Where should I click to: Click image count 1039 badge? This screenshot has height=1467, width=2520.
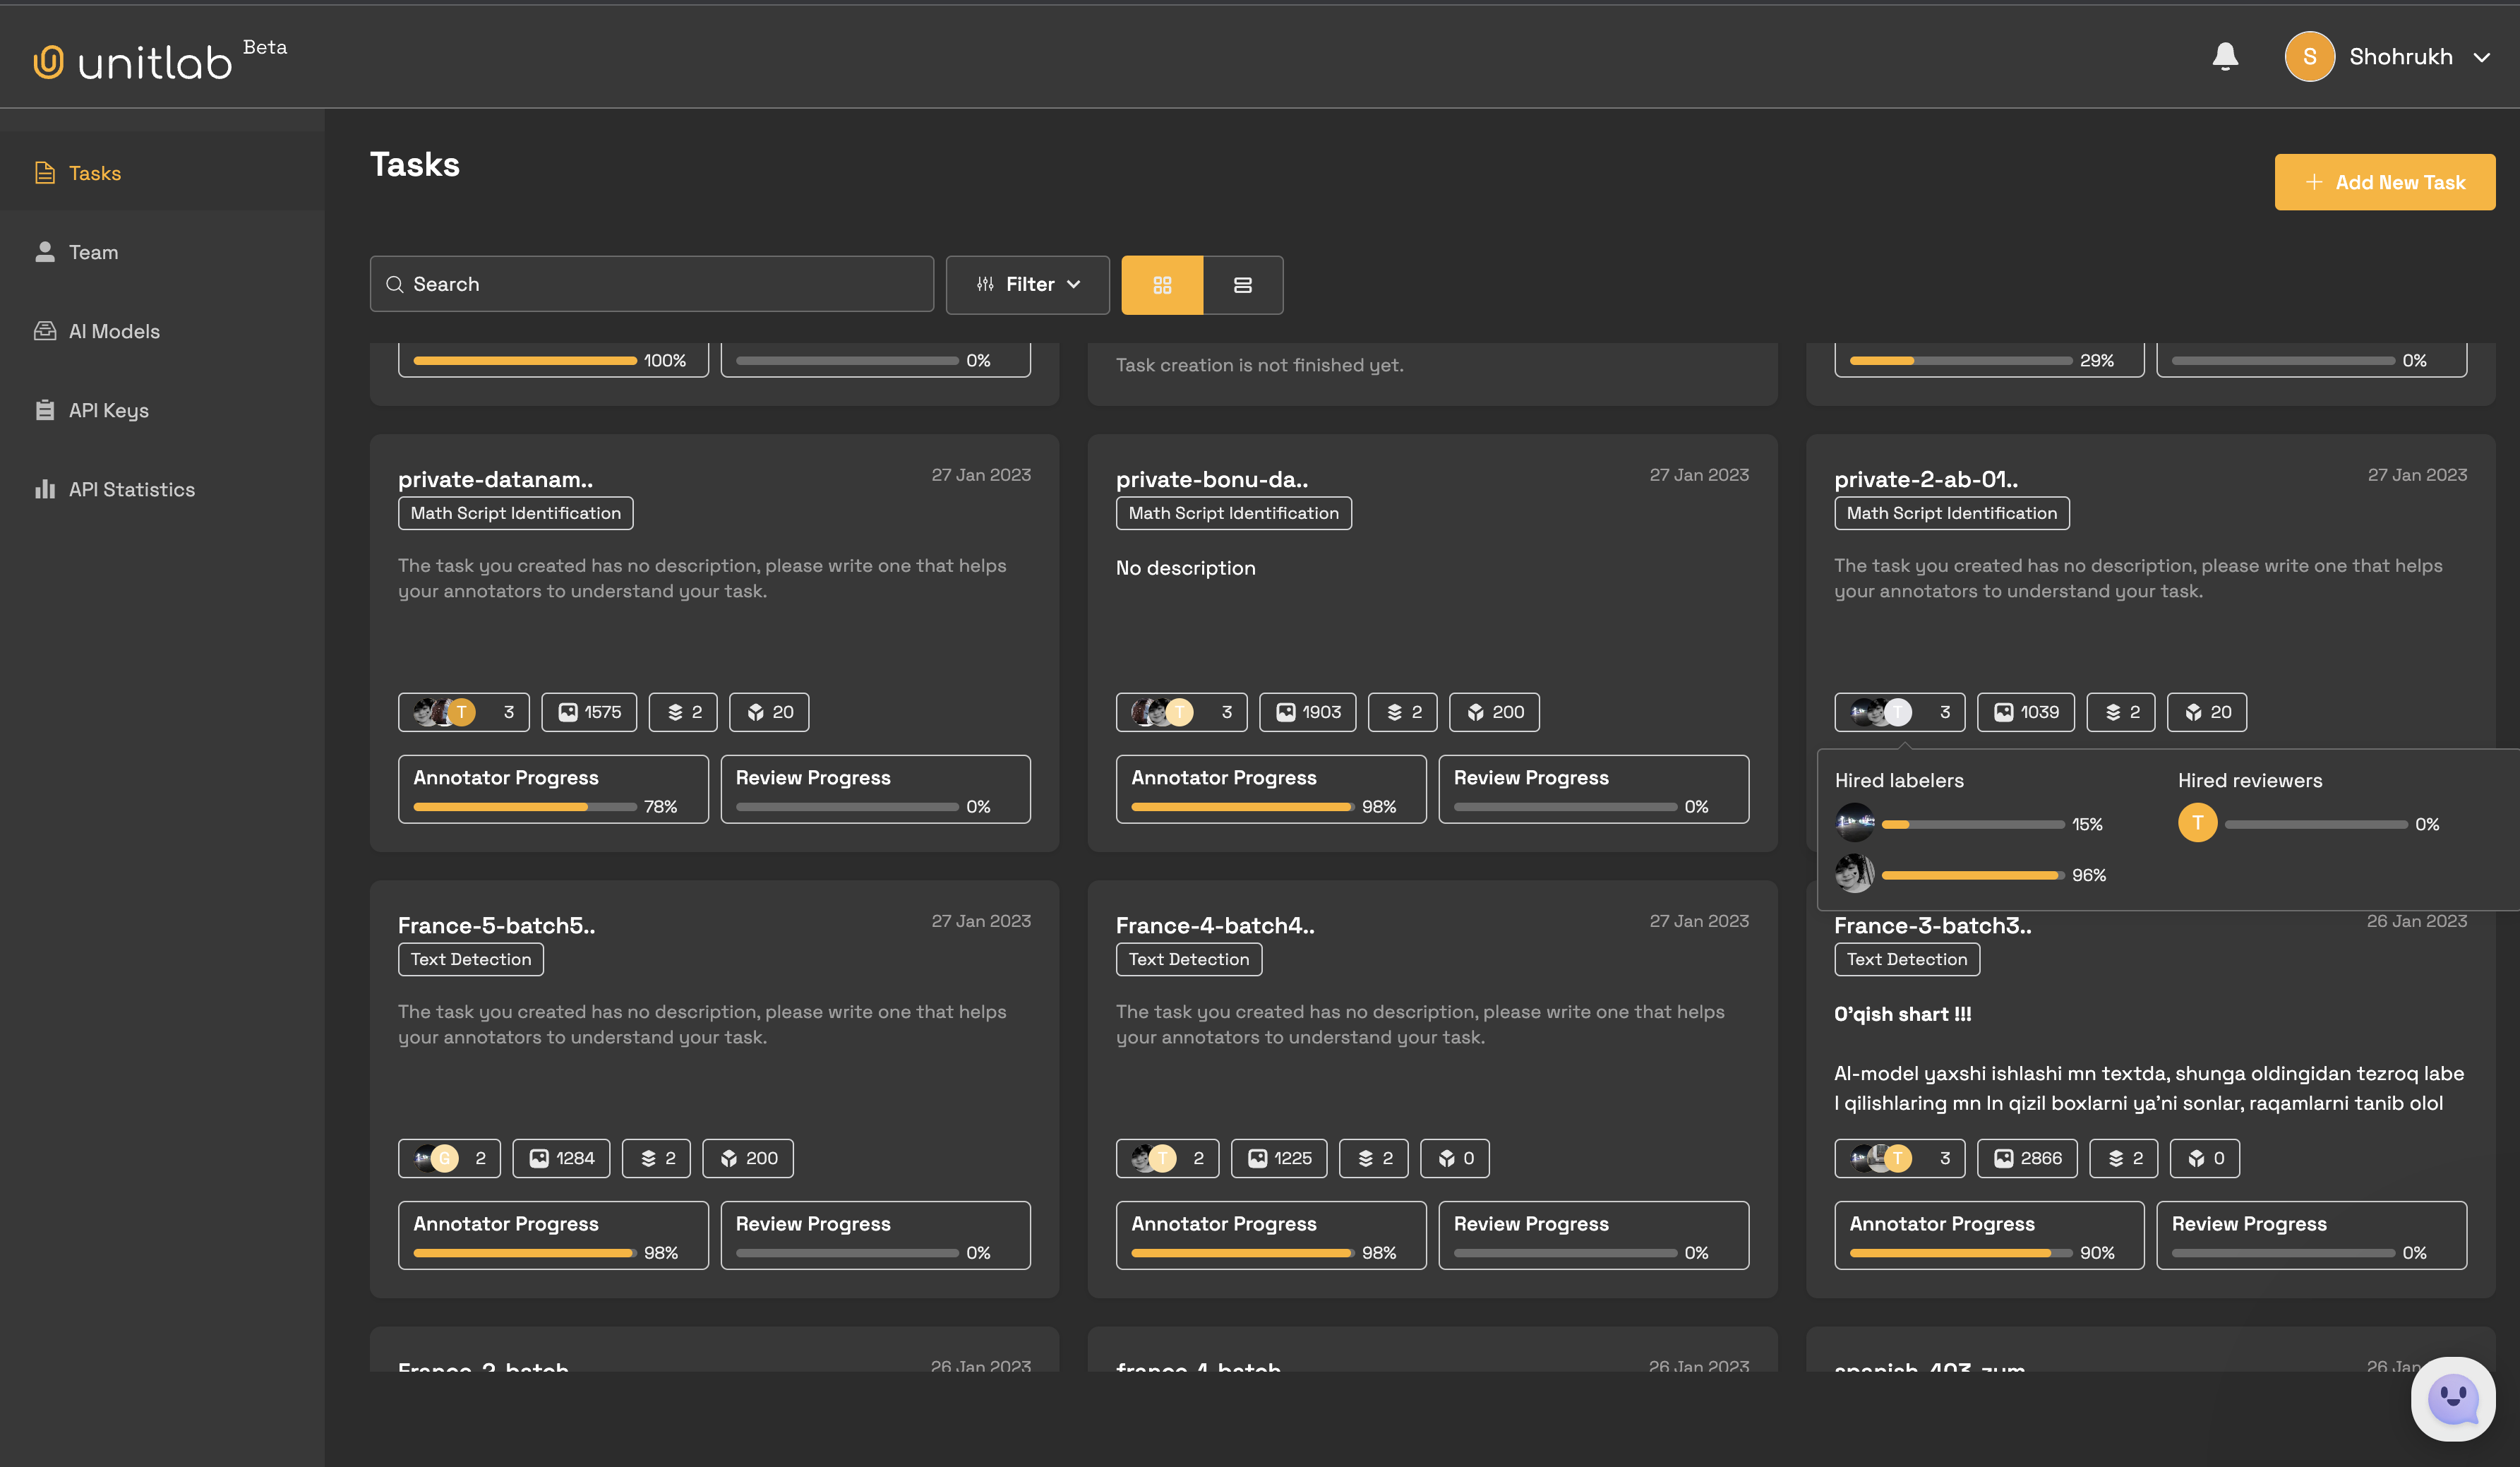[x=2026, y=712]
